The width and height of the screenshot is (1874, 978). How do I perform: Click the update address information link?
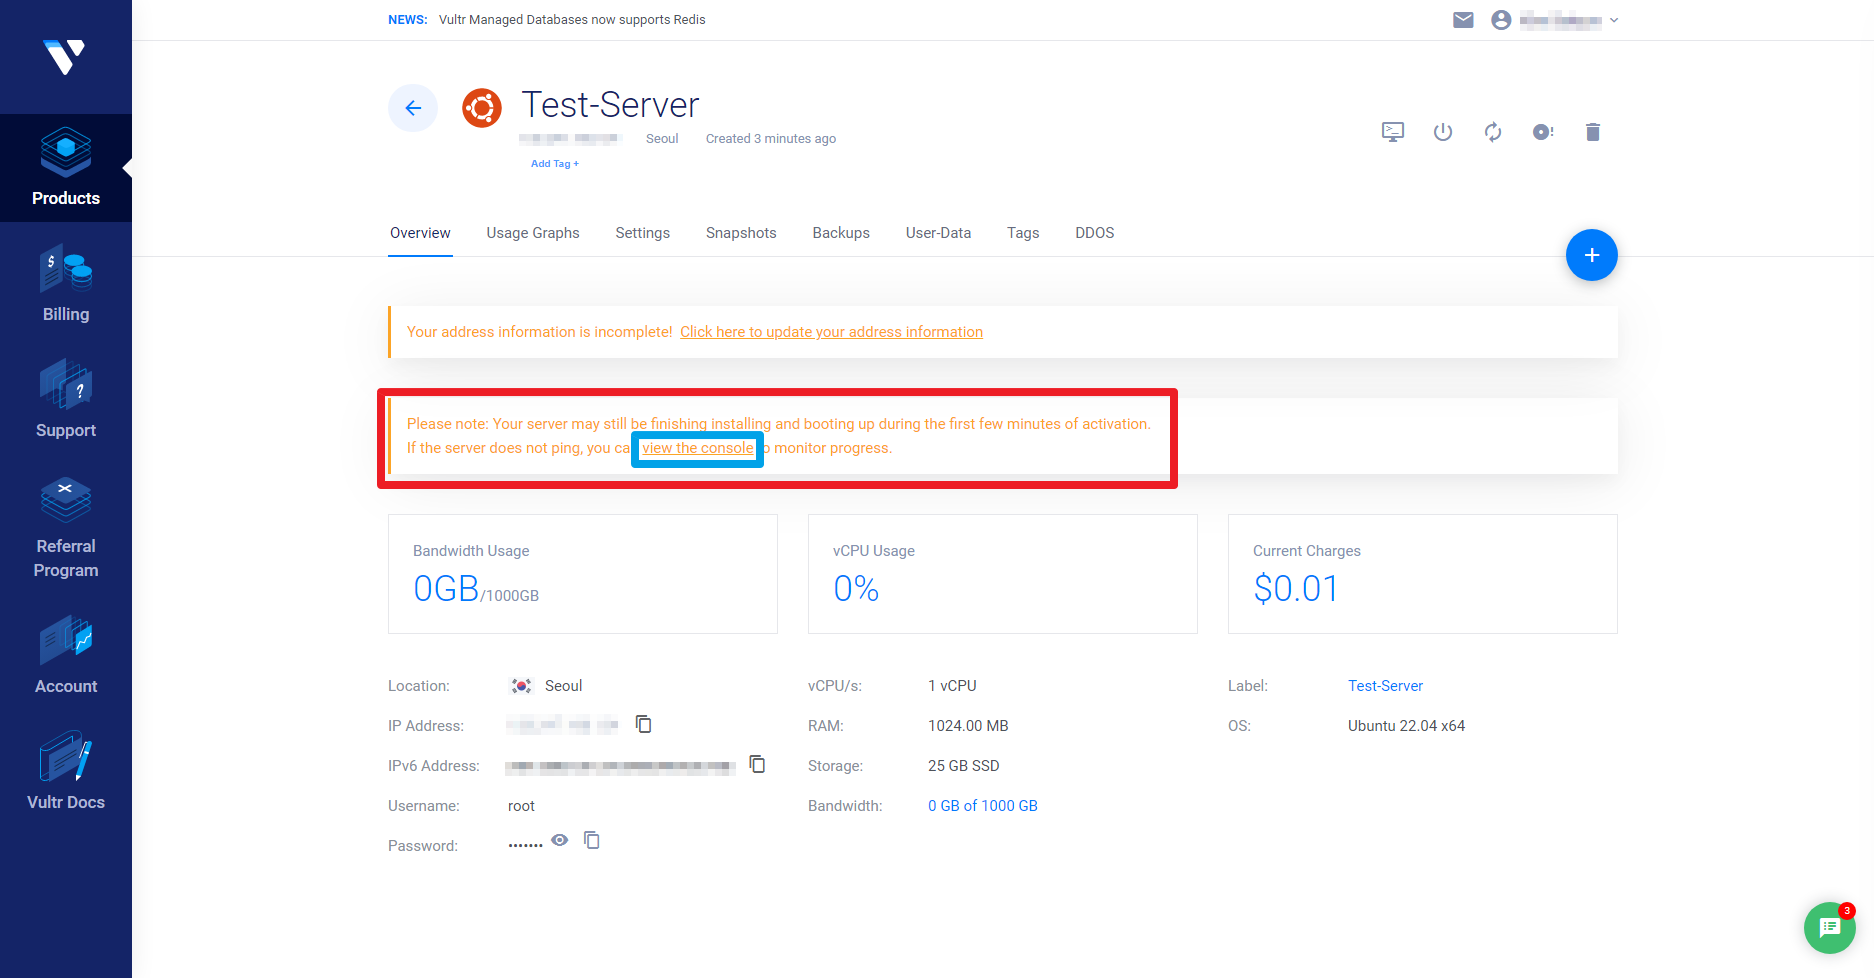832,332
